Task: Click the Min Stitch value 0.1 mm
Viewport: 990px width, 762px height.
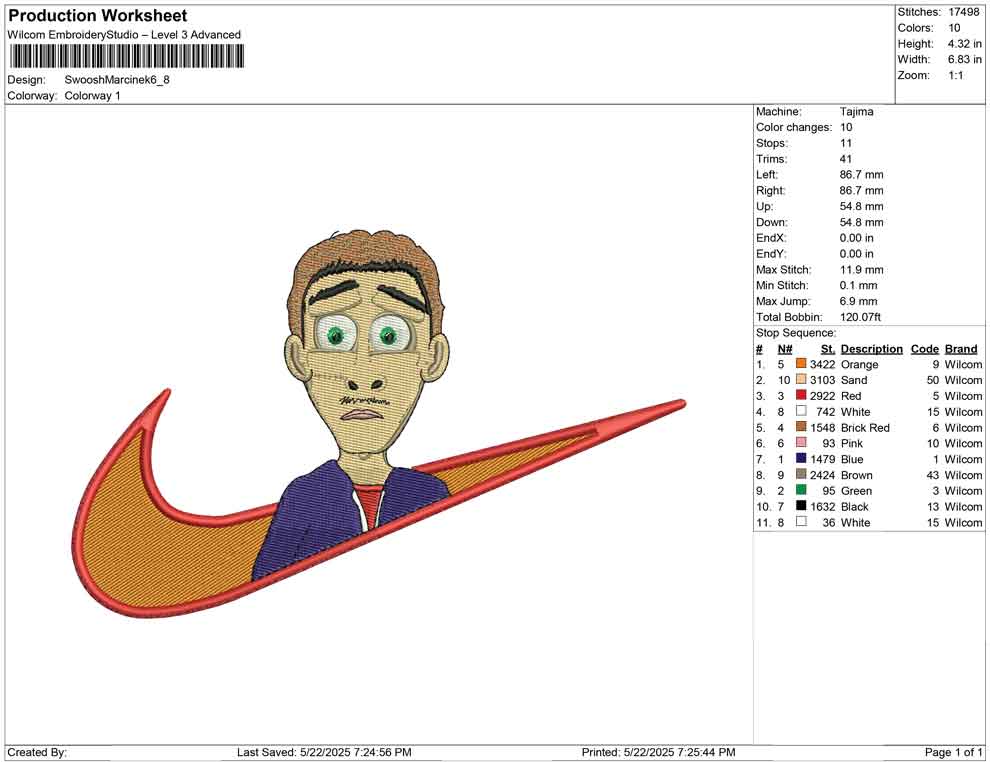Action: (x=858, y=285)
